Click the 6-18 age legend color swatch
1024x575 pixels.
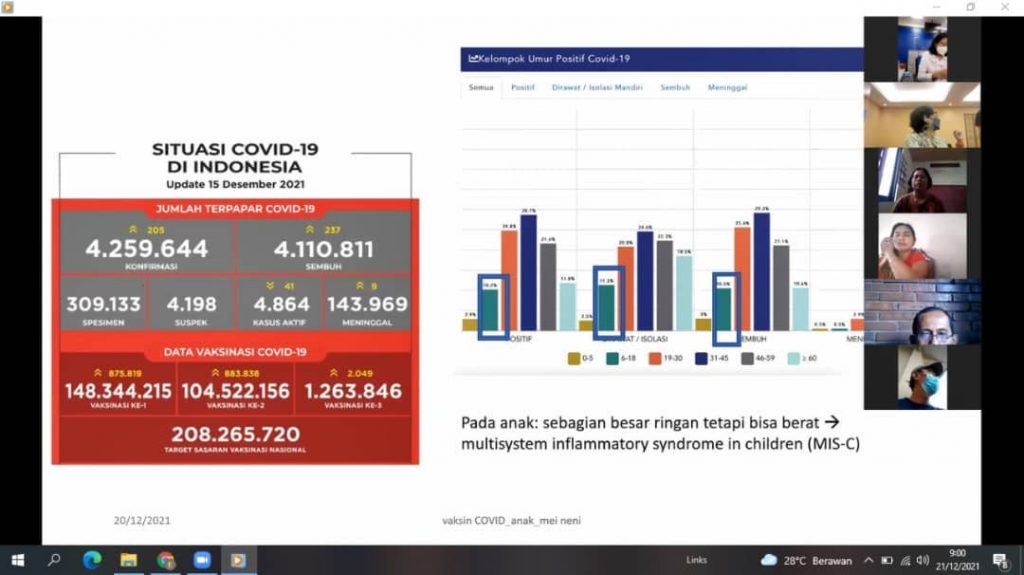[608, 358]
